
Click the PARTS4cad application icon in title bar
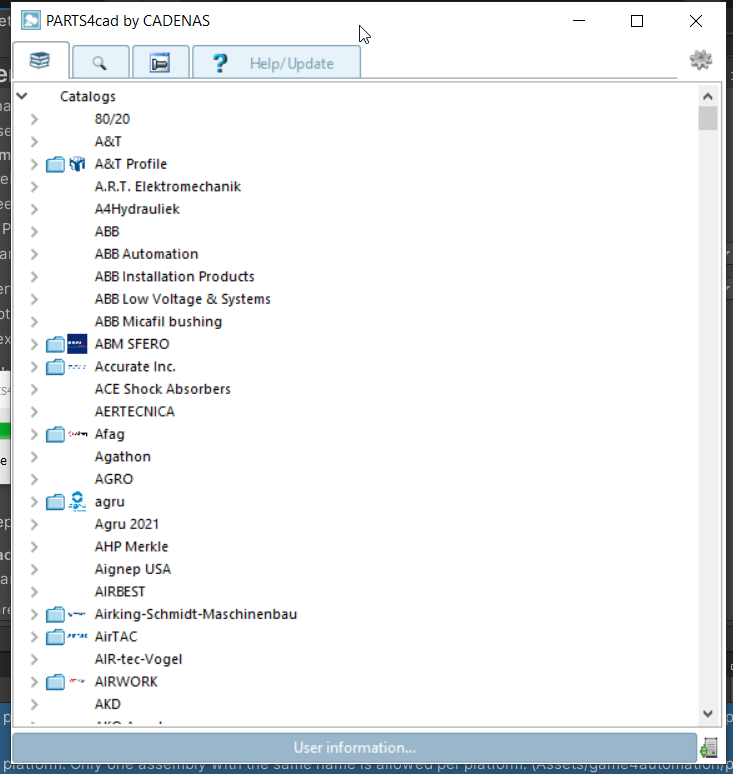tap(31, 21)
